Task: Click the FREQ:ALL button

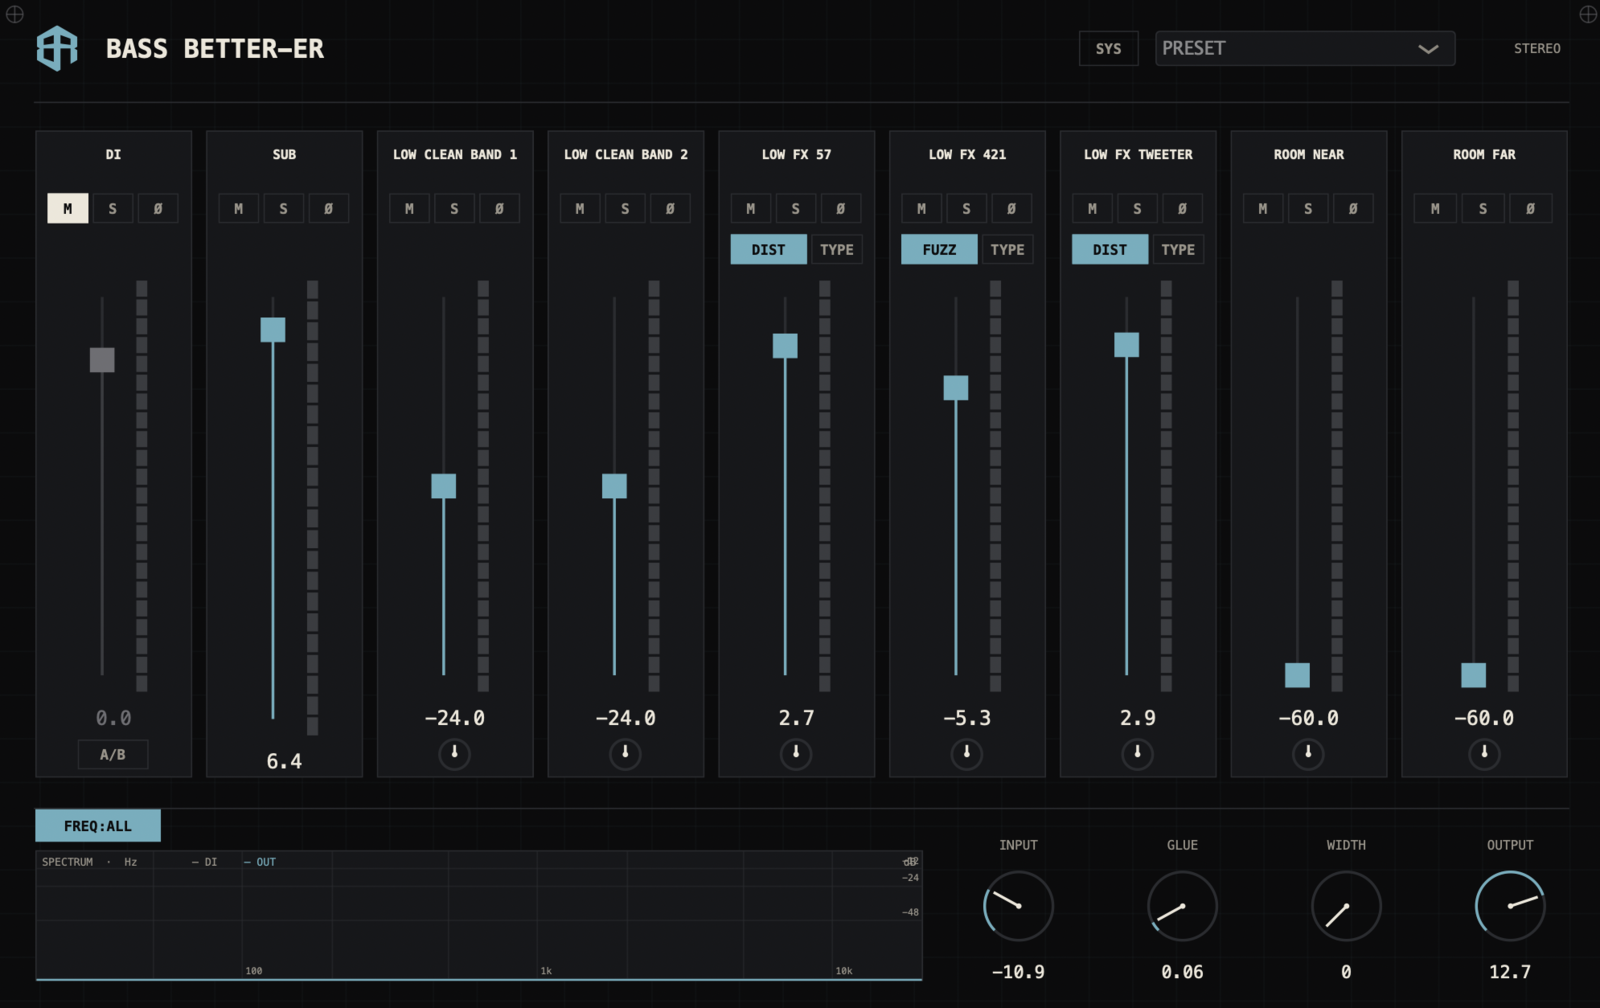Action: tap(98, 826)
